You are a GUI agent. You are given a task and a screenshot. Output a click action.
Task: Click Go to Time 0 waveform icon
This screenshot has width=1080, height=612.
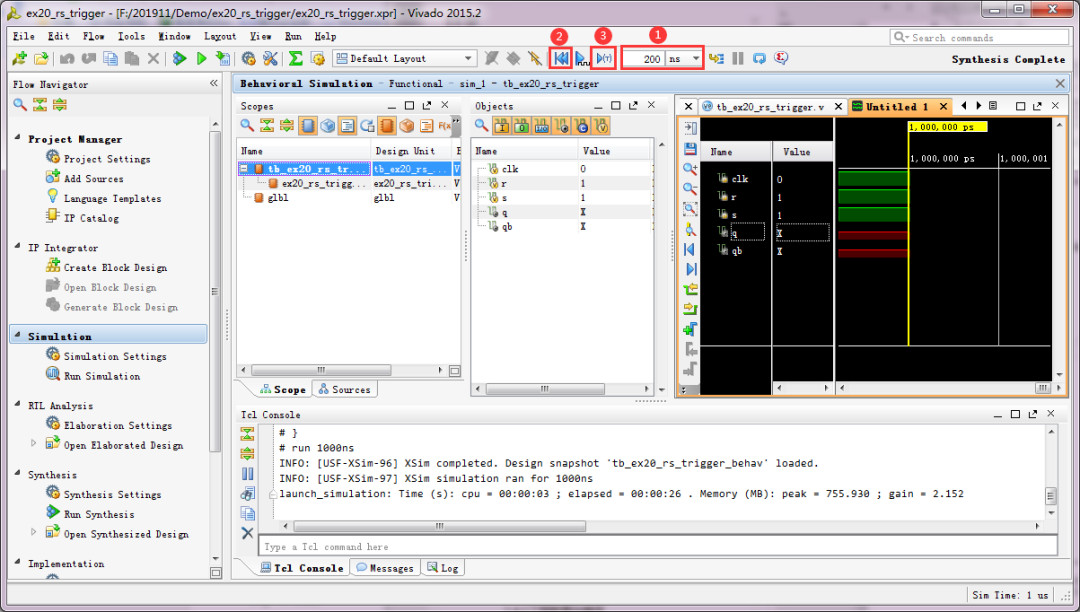(690, 249)
